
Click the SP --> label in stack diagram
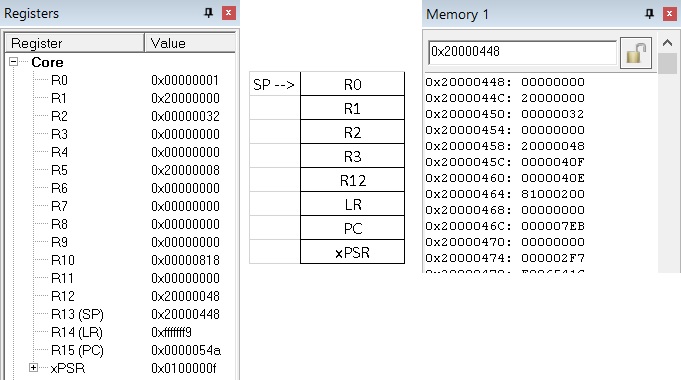coord(274,84)
